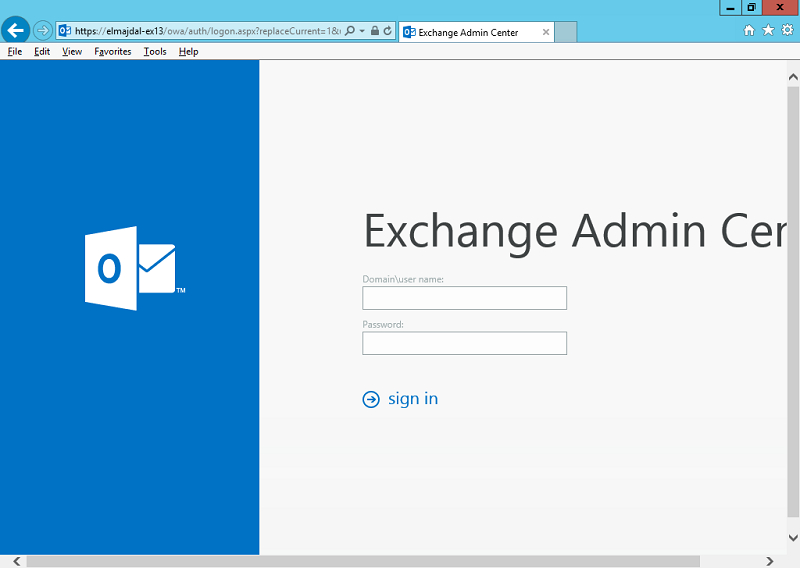Close the Exchange Admin Center tab
Image resolution: width=800 pixels, height=568 pixels.
546,32
